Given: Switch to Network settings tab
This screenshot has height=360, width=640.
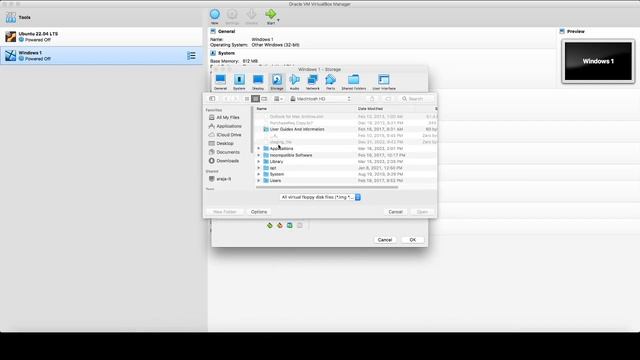Looking at the screenshot, I should click(x=313, y=82).
